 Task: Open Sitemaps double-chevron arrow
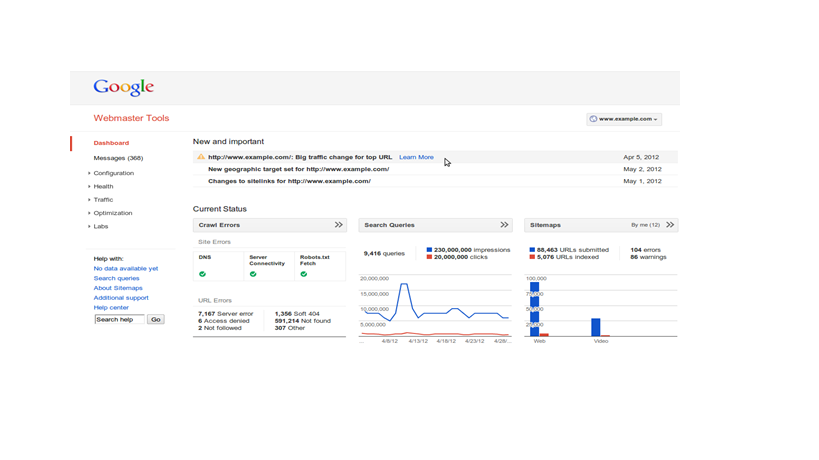(x=670, y=225)
